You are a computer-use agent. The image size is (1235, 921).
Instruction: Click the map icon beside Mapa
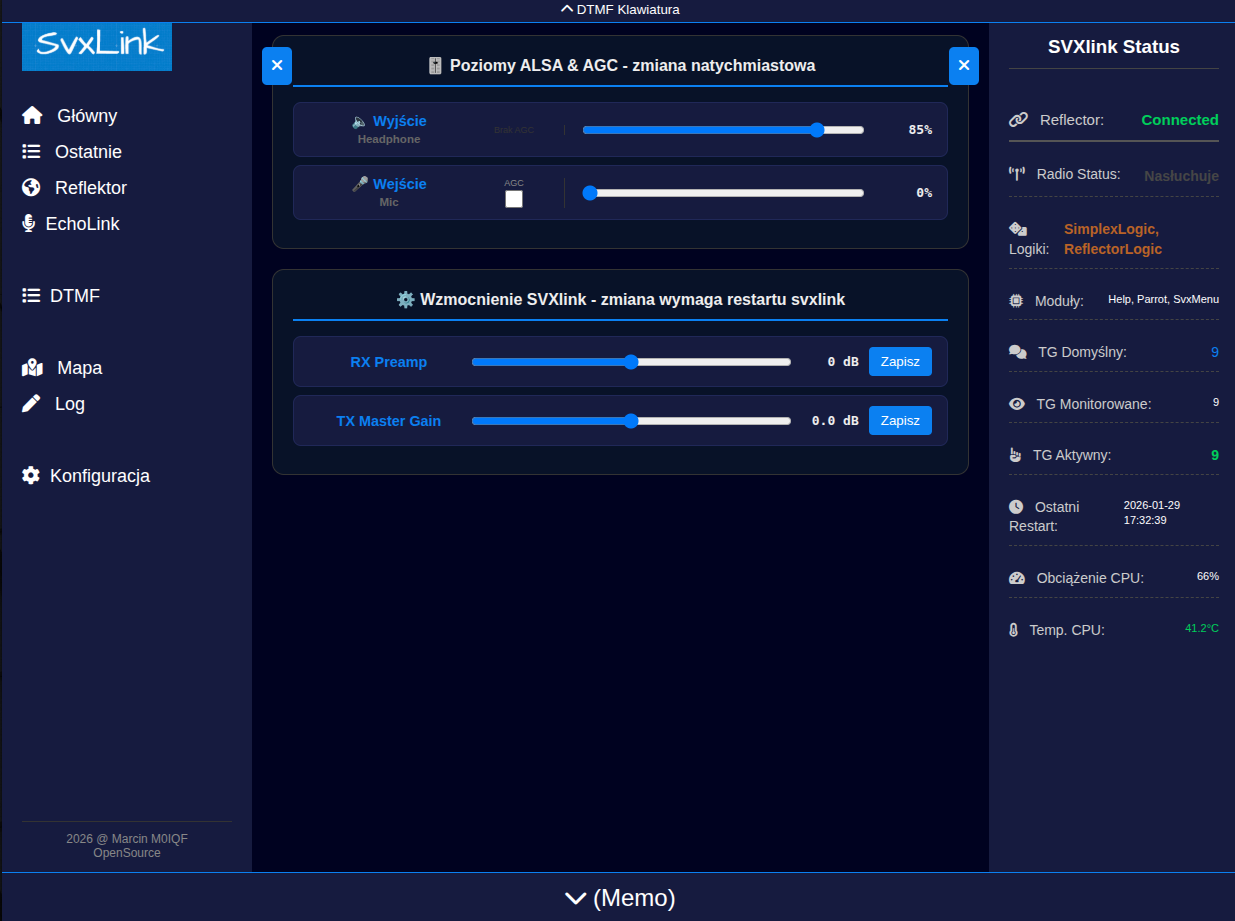[x=32, y=368]
